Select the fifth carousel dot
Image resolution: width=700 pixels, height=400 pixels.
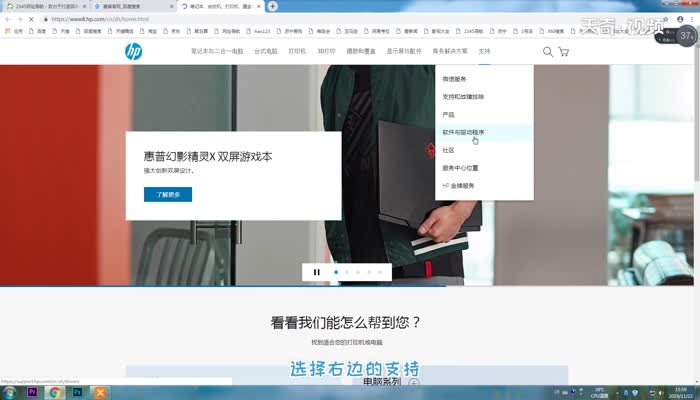click(x=380, y=272)
